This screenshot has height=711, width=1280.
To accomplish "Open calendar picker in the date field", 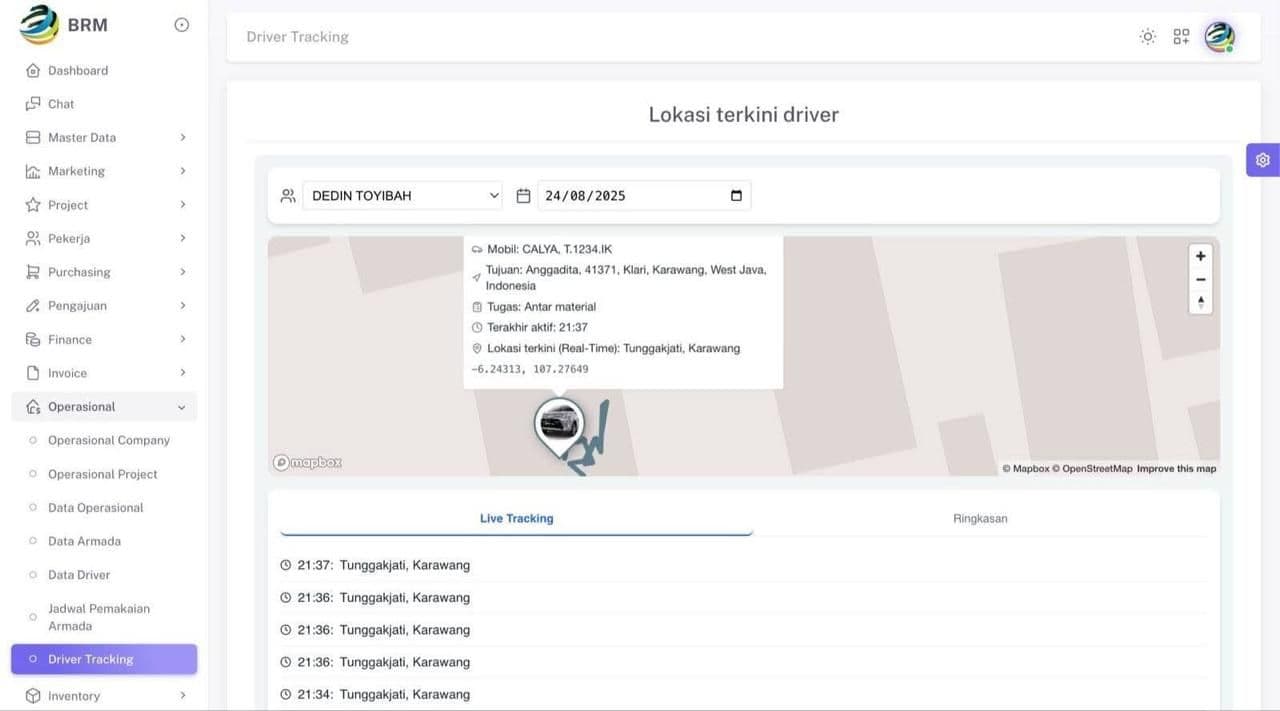I will pos(737,196).
